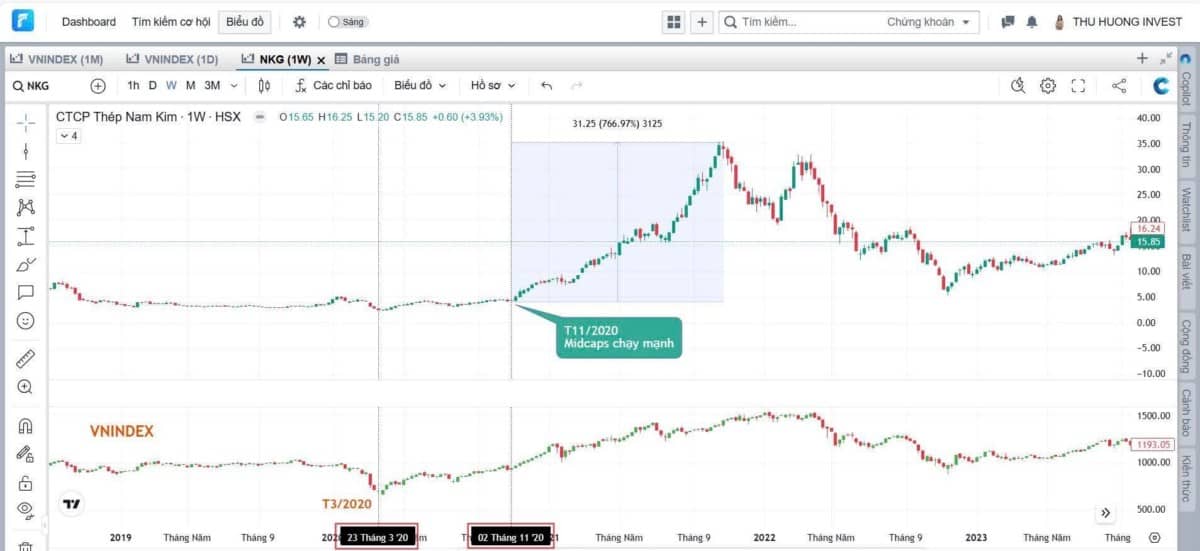The width and height of the screenshot is (1200, 551).
Task: Click the app logo icon
Action: click(x=24, y=21)
